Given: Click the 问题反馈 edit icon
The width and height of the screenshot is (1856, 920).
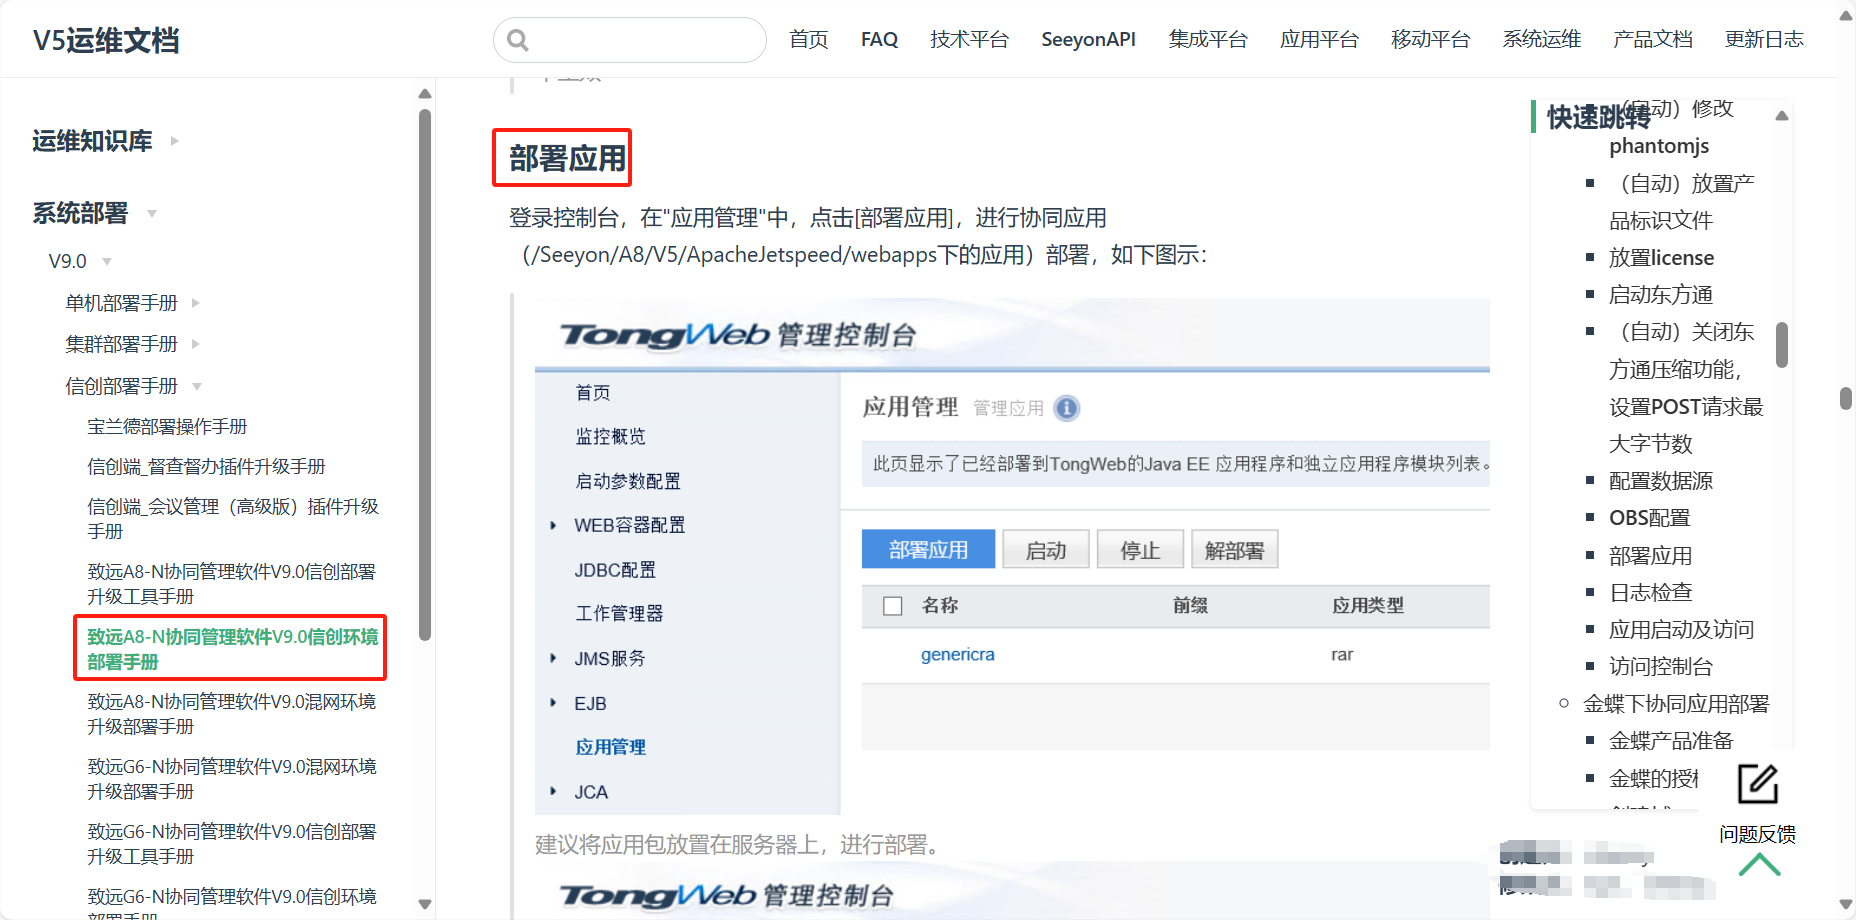Looking at the screenshot, I should click(1758, 784).
